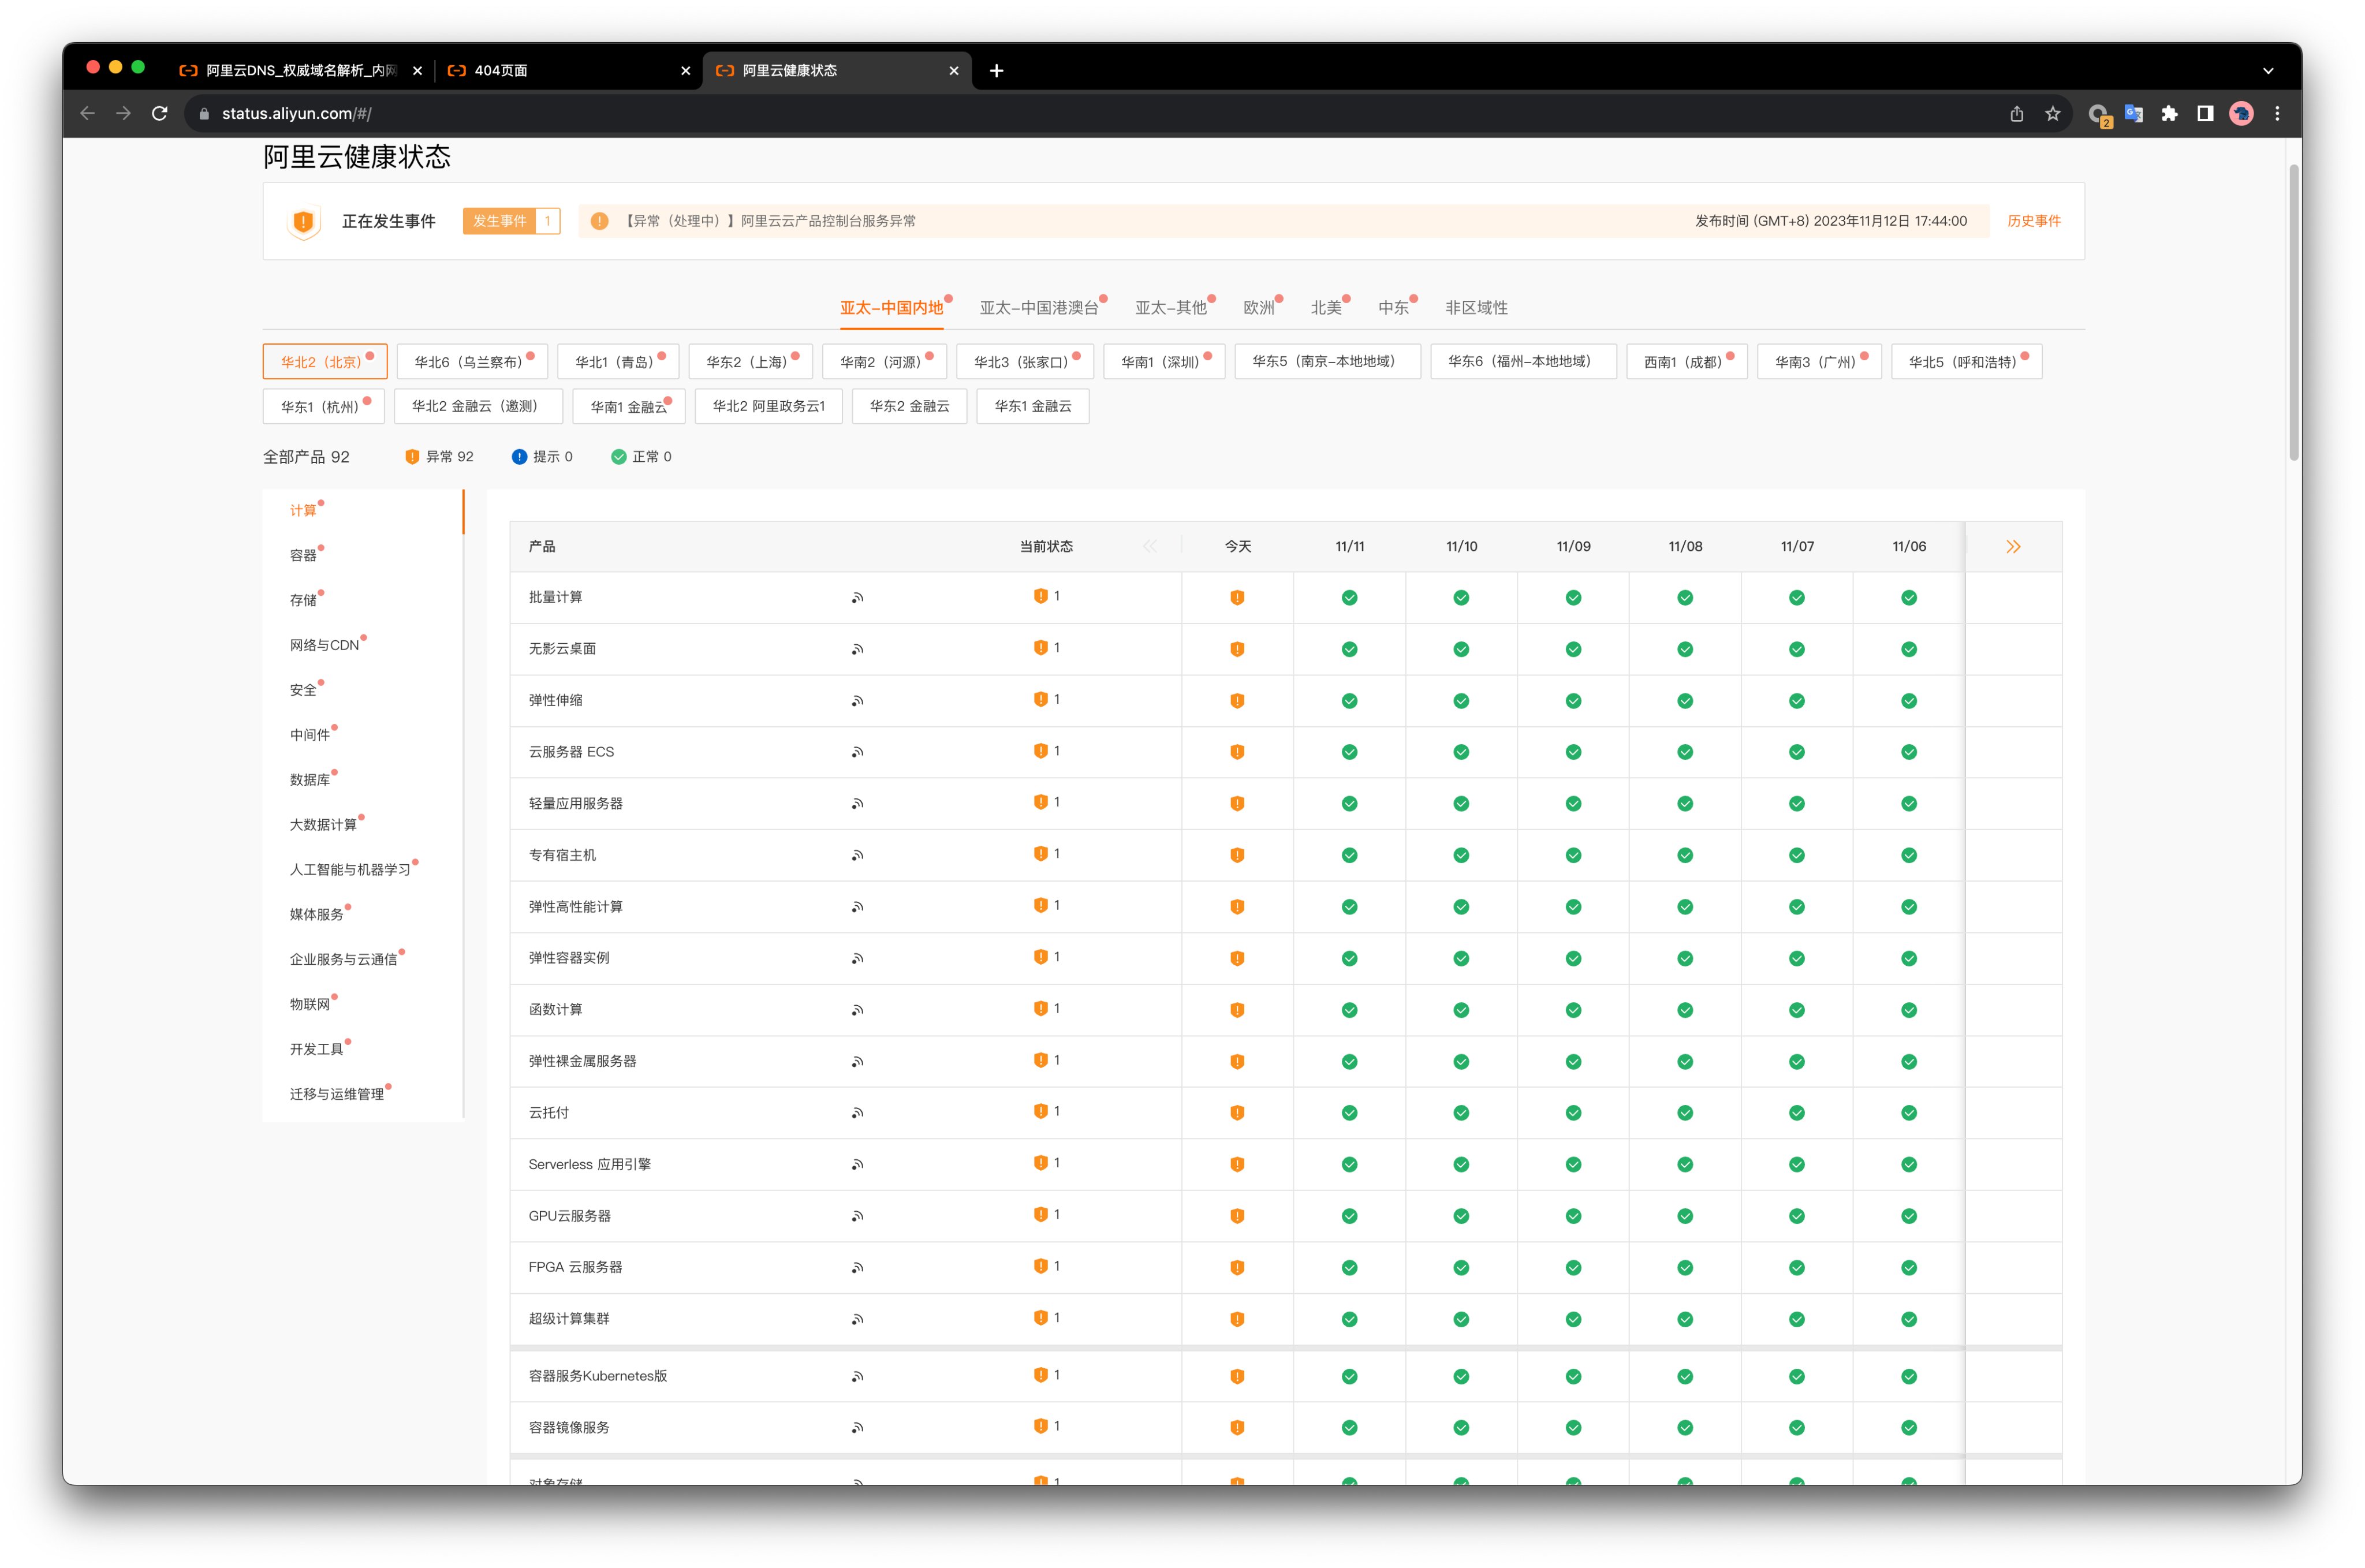Screen dimensions: 2365x1568
Task: Click today's warning icon for 无影云桌面
Action: pyautogui.click(x=1238, y=648)
